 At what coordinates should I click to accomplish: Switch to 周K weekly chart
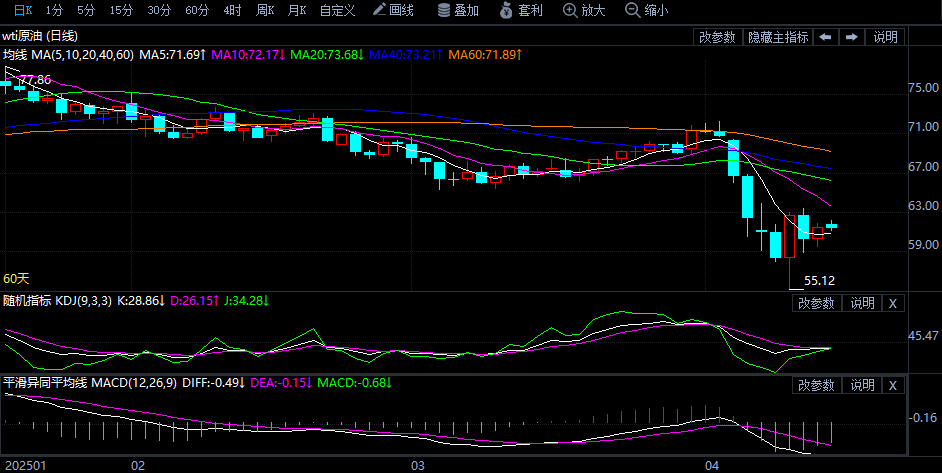tap(265, 10)
